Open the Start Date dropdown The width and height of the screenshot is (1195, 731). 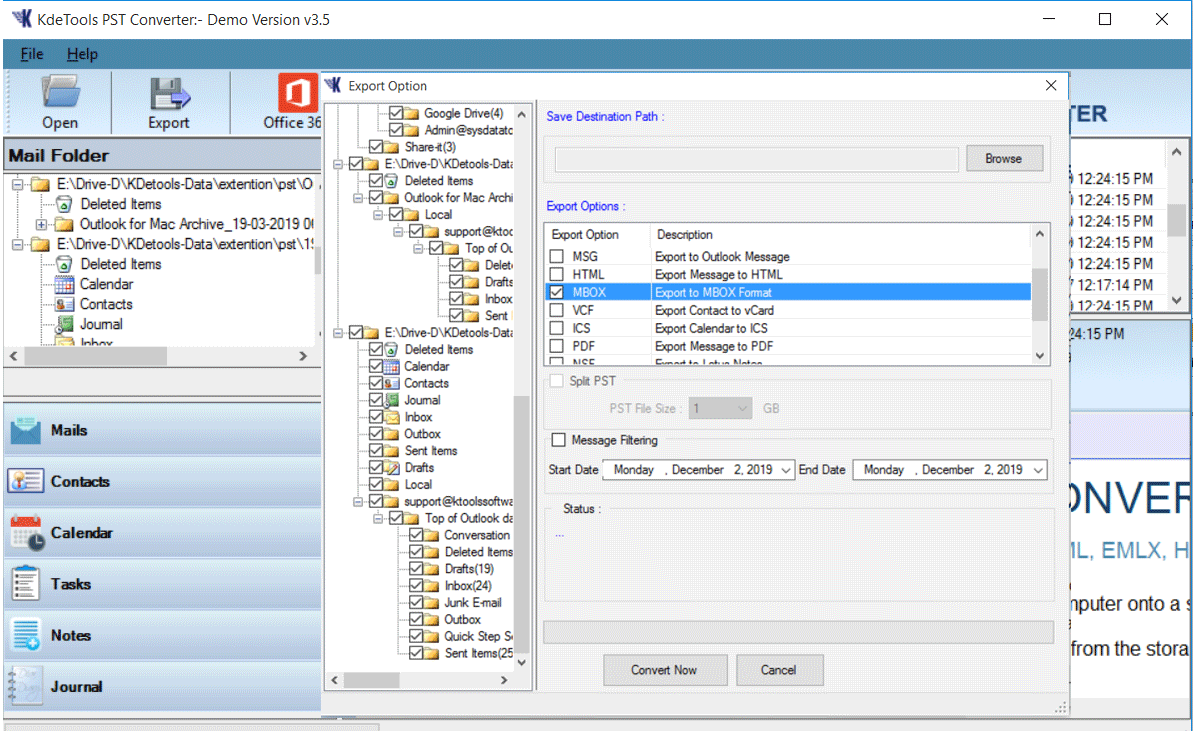point(786,469)
